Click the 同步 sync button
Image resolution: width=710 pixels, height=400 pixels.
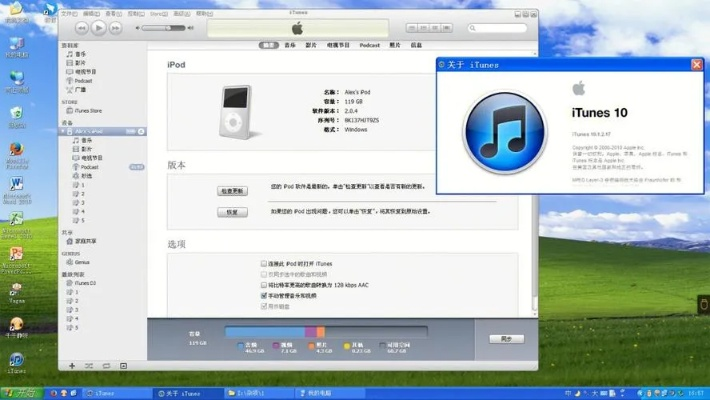coord(506,339)
